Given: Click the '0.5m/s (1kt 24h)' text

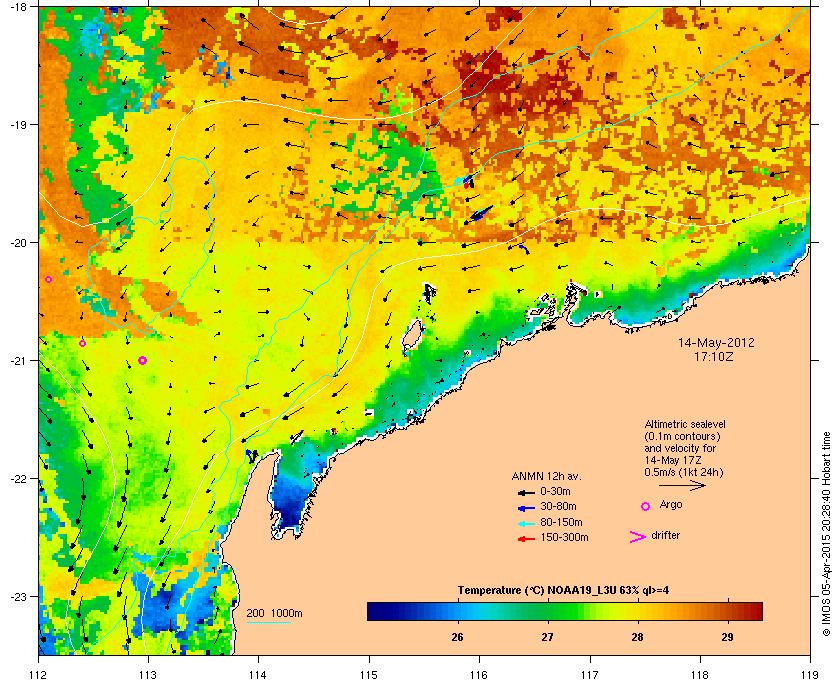Looking at the screenshot, I should 684,473.
